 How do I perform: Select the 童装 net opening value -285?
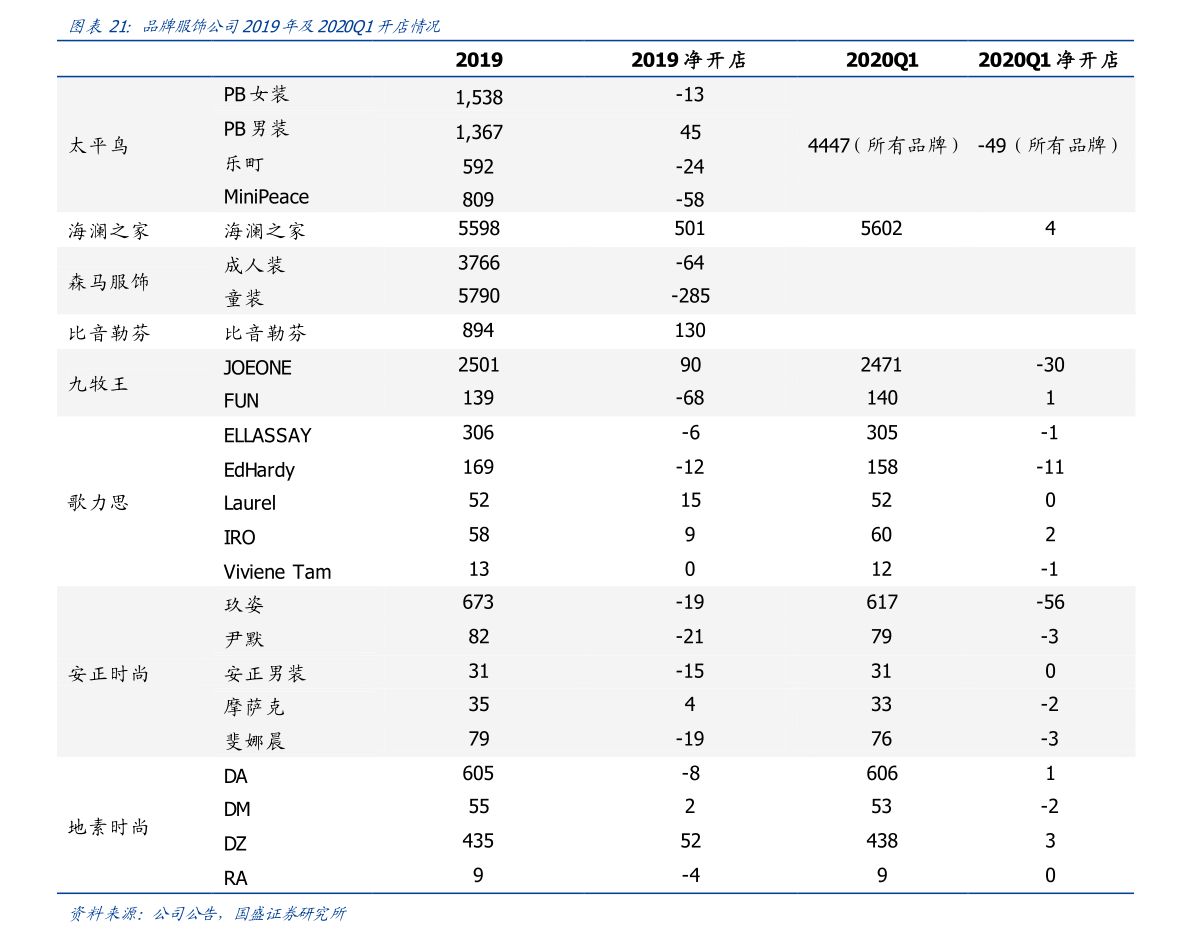coord(690,296)
